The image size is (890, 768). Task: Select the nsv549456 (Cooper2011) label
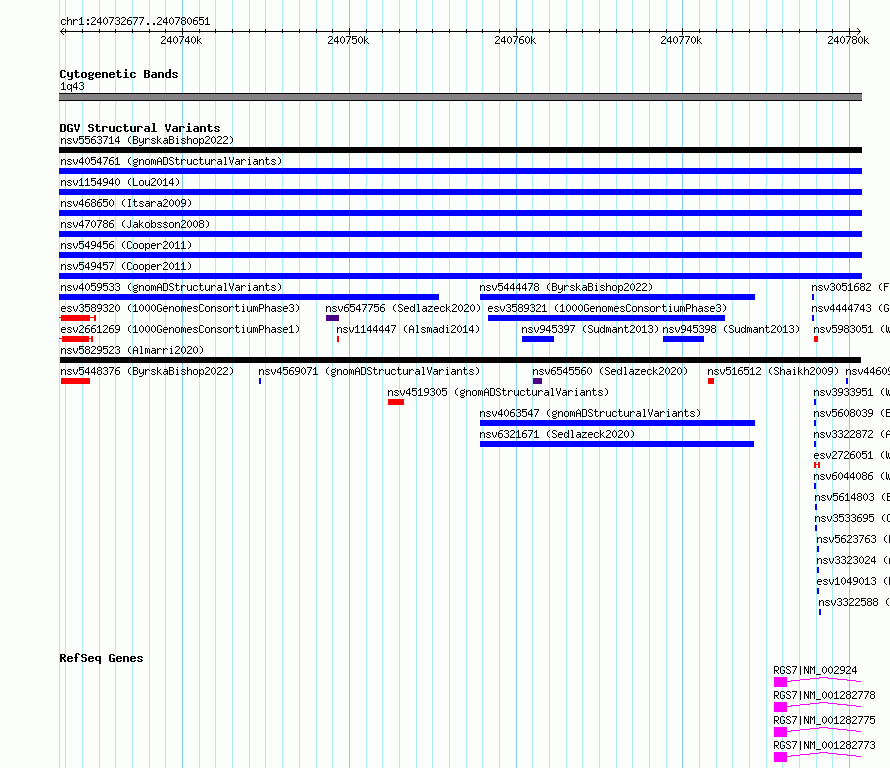[x=126, y=245]
